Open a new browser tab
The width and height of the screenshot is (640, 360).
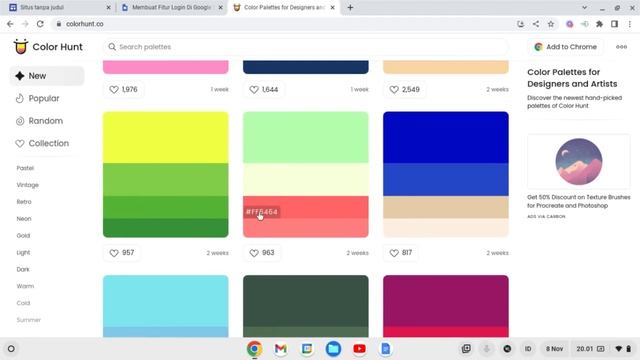click(x=350, y=7)
